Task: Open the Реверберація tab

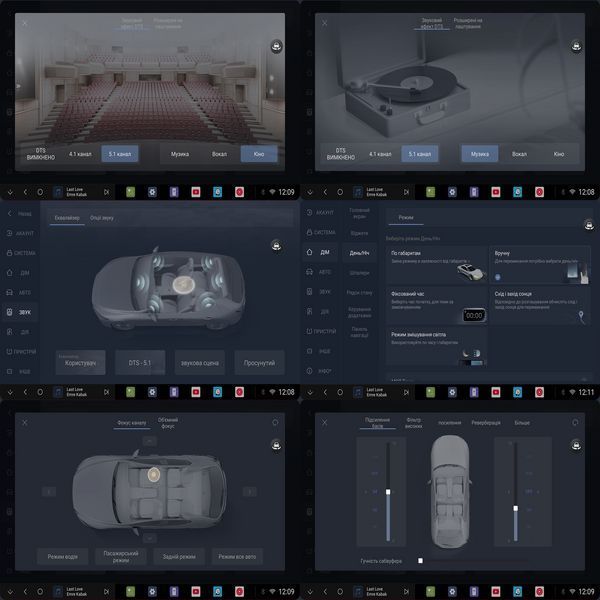Action: (486, 423)
